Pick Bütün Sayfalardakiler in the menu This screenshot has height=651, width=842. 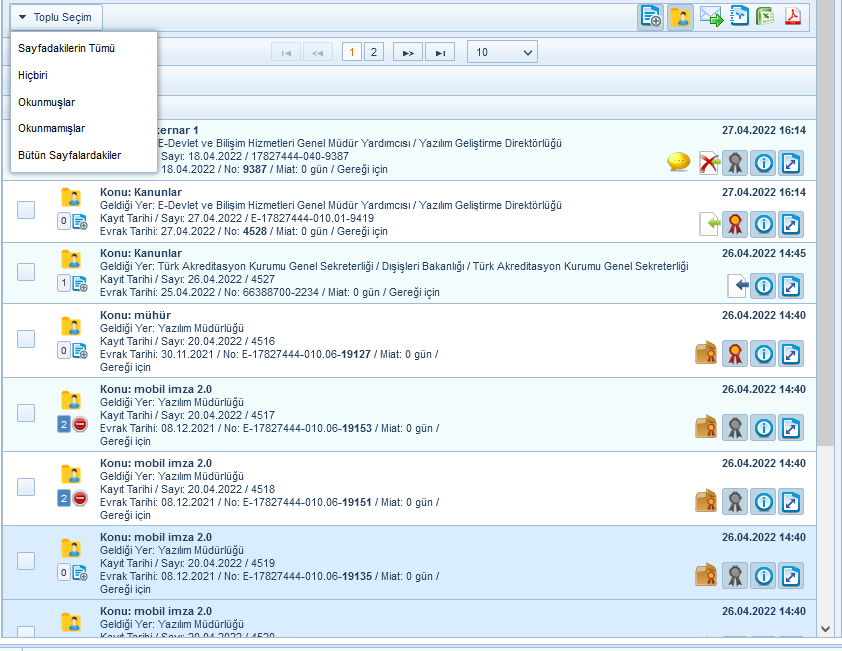pos(69,155)
